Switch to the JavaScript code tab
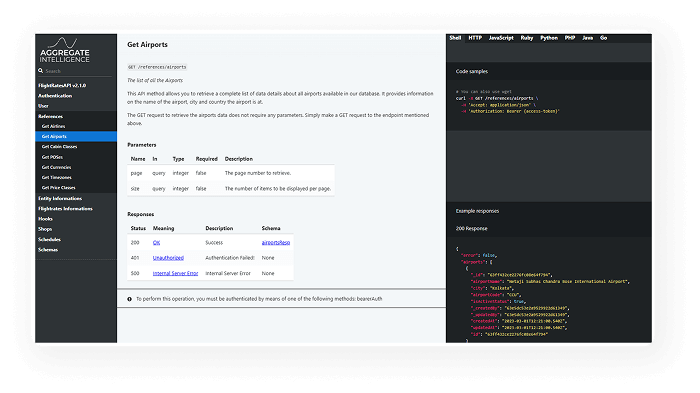Viewport: 700px width, 393px height. click(501, 38)
